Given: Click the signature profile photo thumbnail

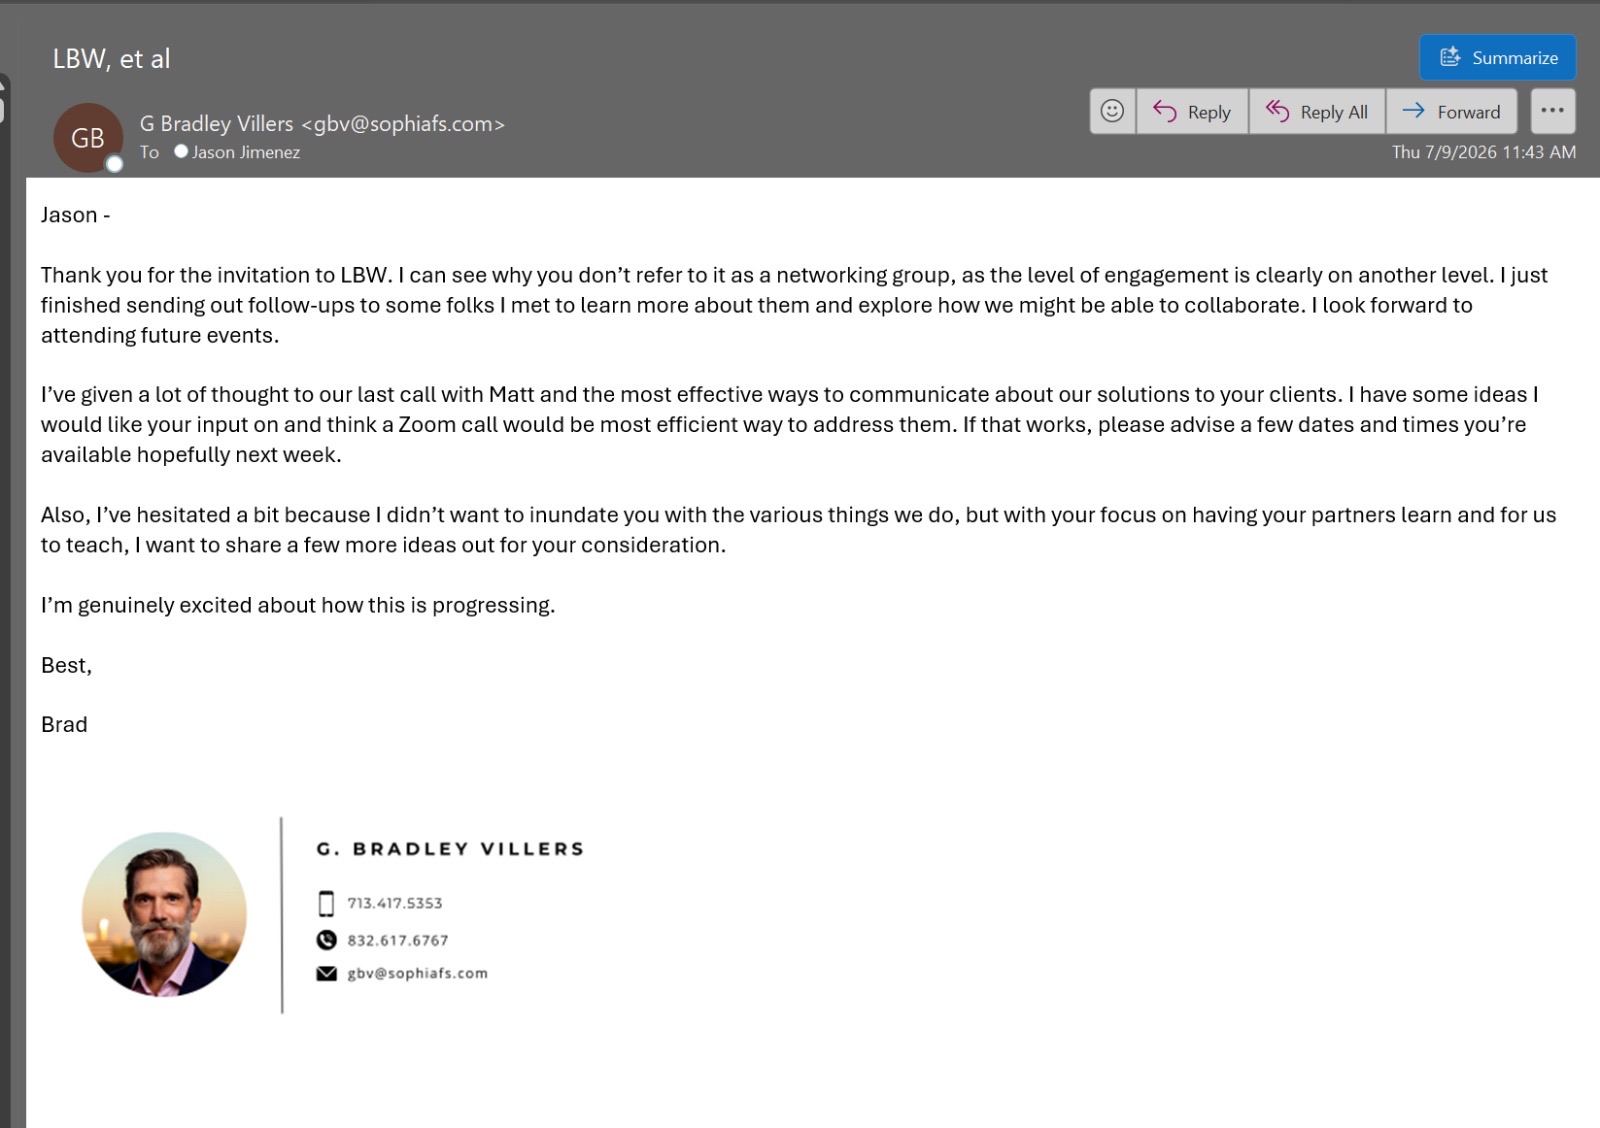Looking at the screenshot, I should 164,914.
